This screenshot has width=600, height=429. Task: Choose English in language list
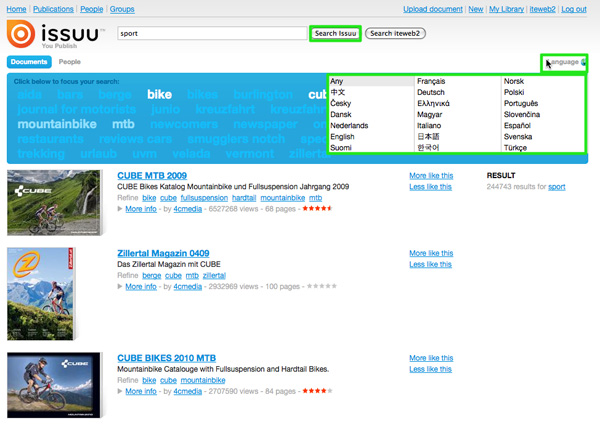tap(342, 137)
